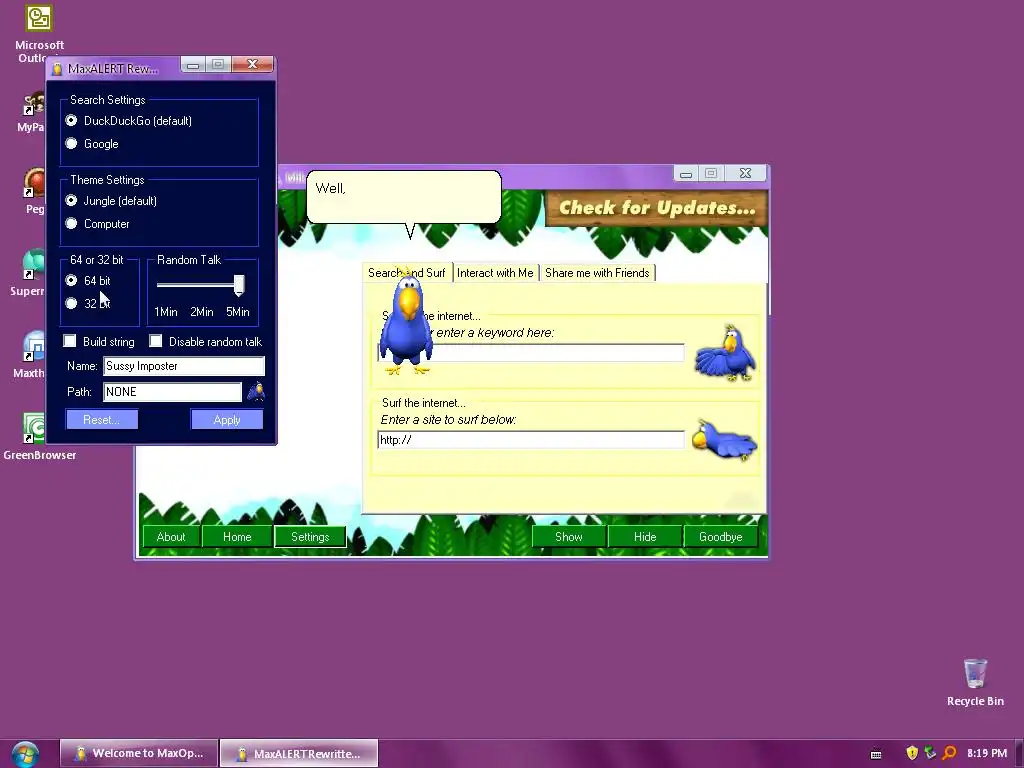
Task: Click the Hide button
Action: (x=645, y=536)
